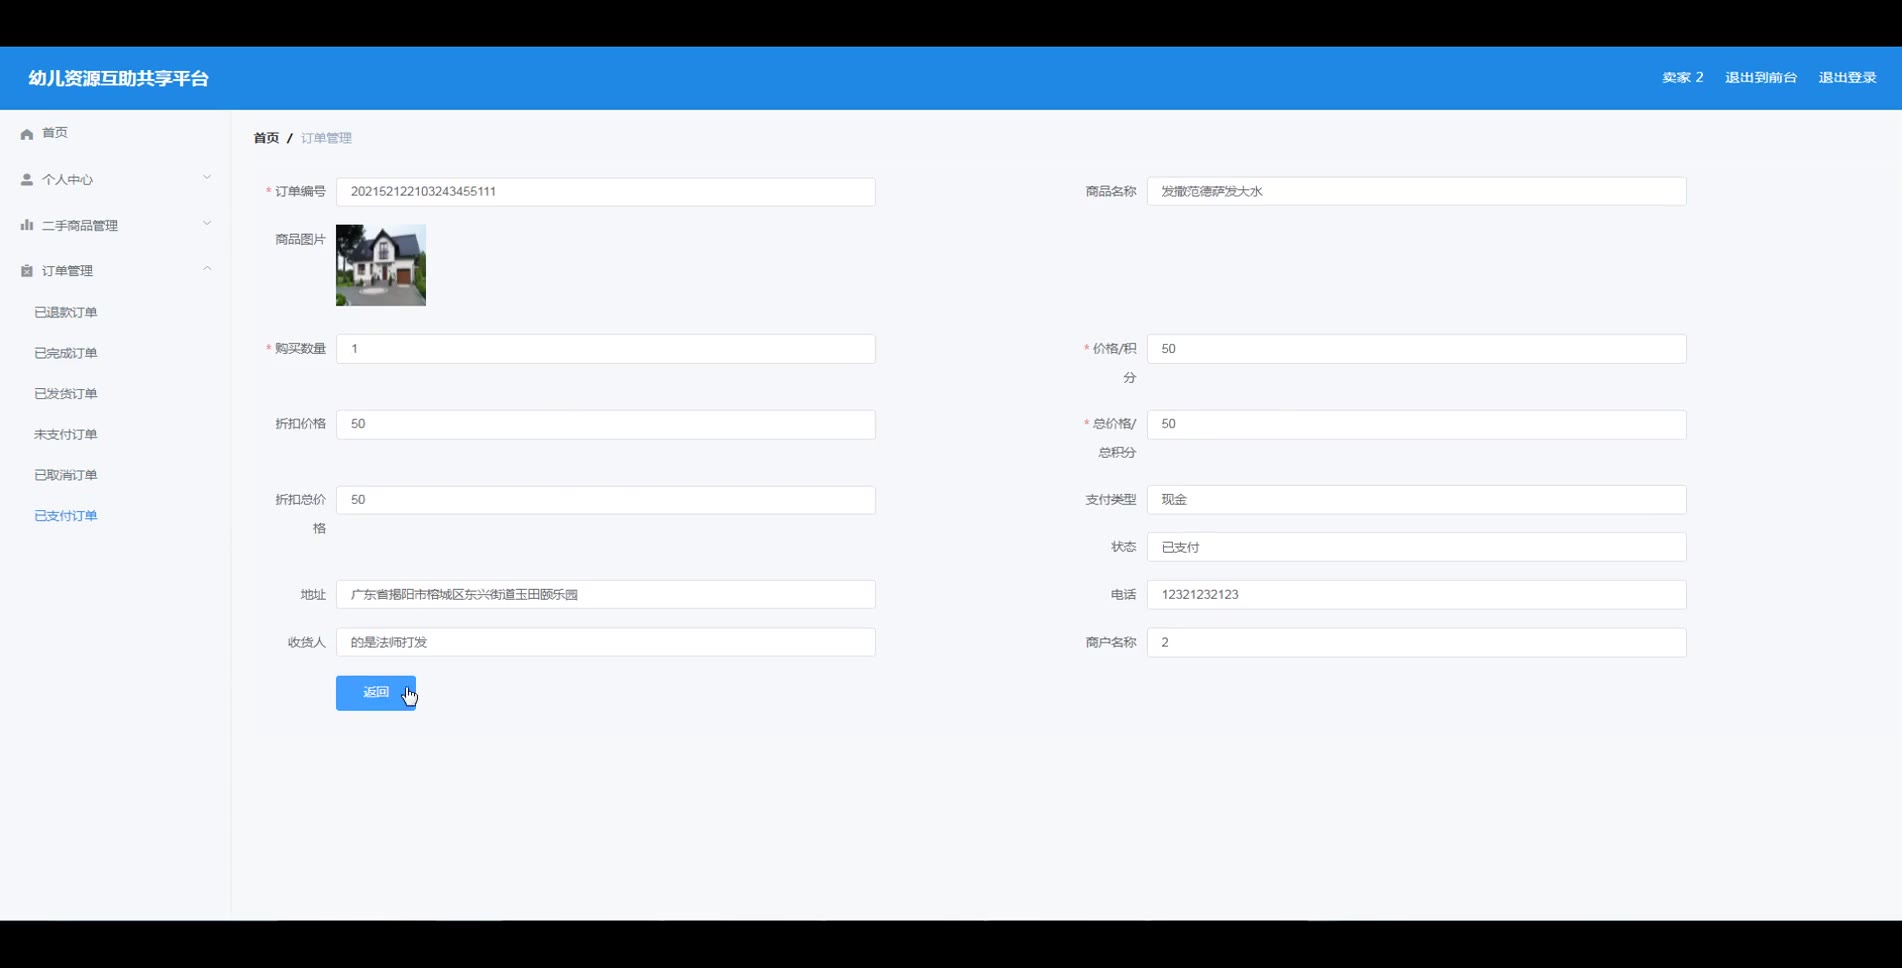Collapse the 订单管理 chevron
Screen dimensions: 1902x968
(x=207, y=269)
